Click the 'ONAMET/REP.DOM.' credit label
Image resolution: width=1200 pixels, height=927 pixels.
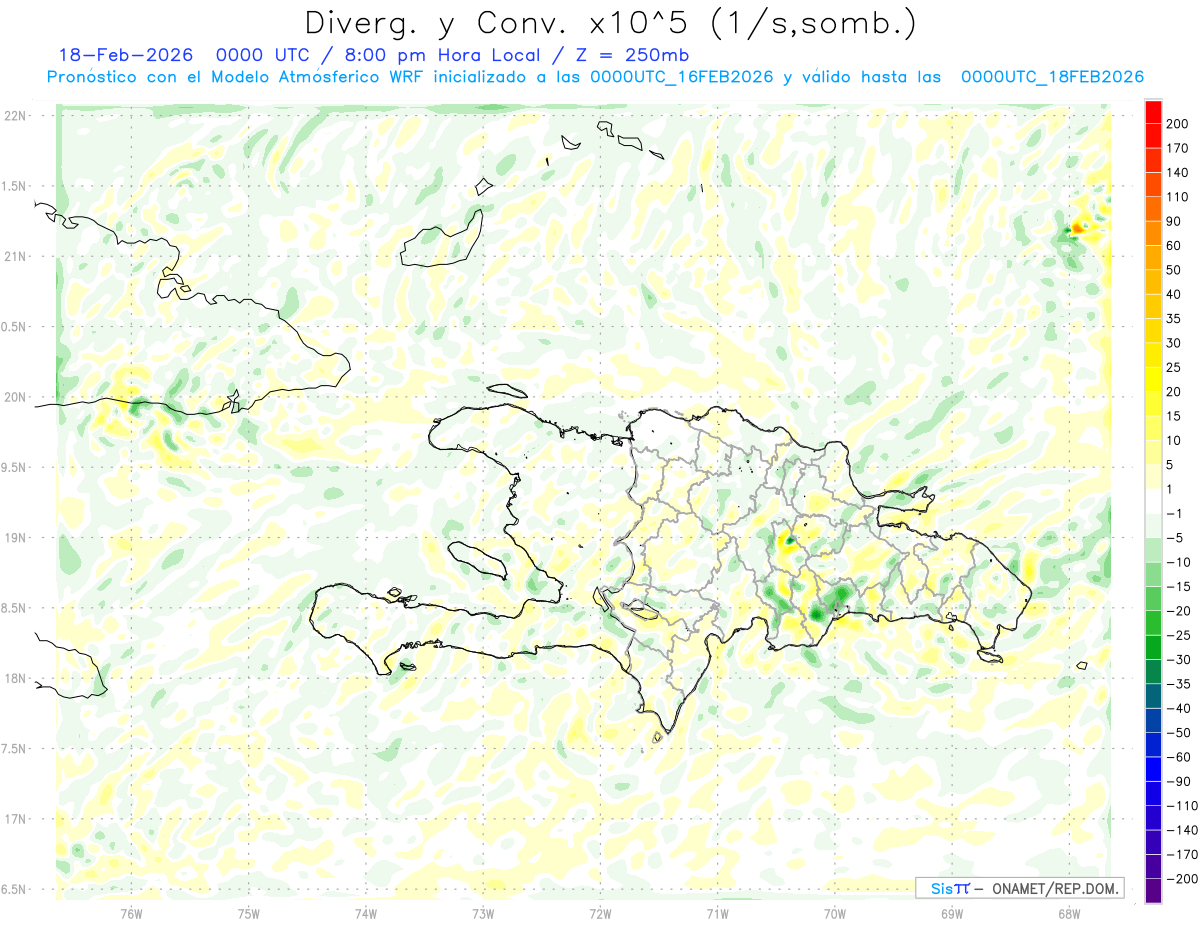[1056, 888]
